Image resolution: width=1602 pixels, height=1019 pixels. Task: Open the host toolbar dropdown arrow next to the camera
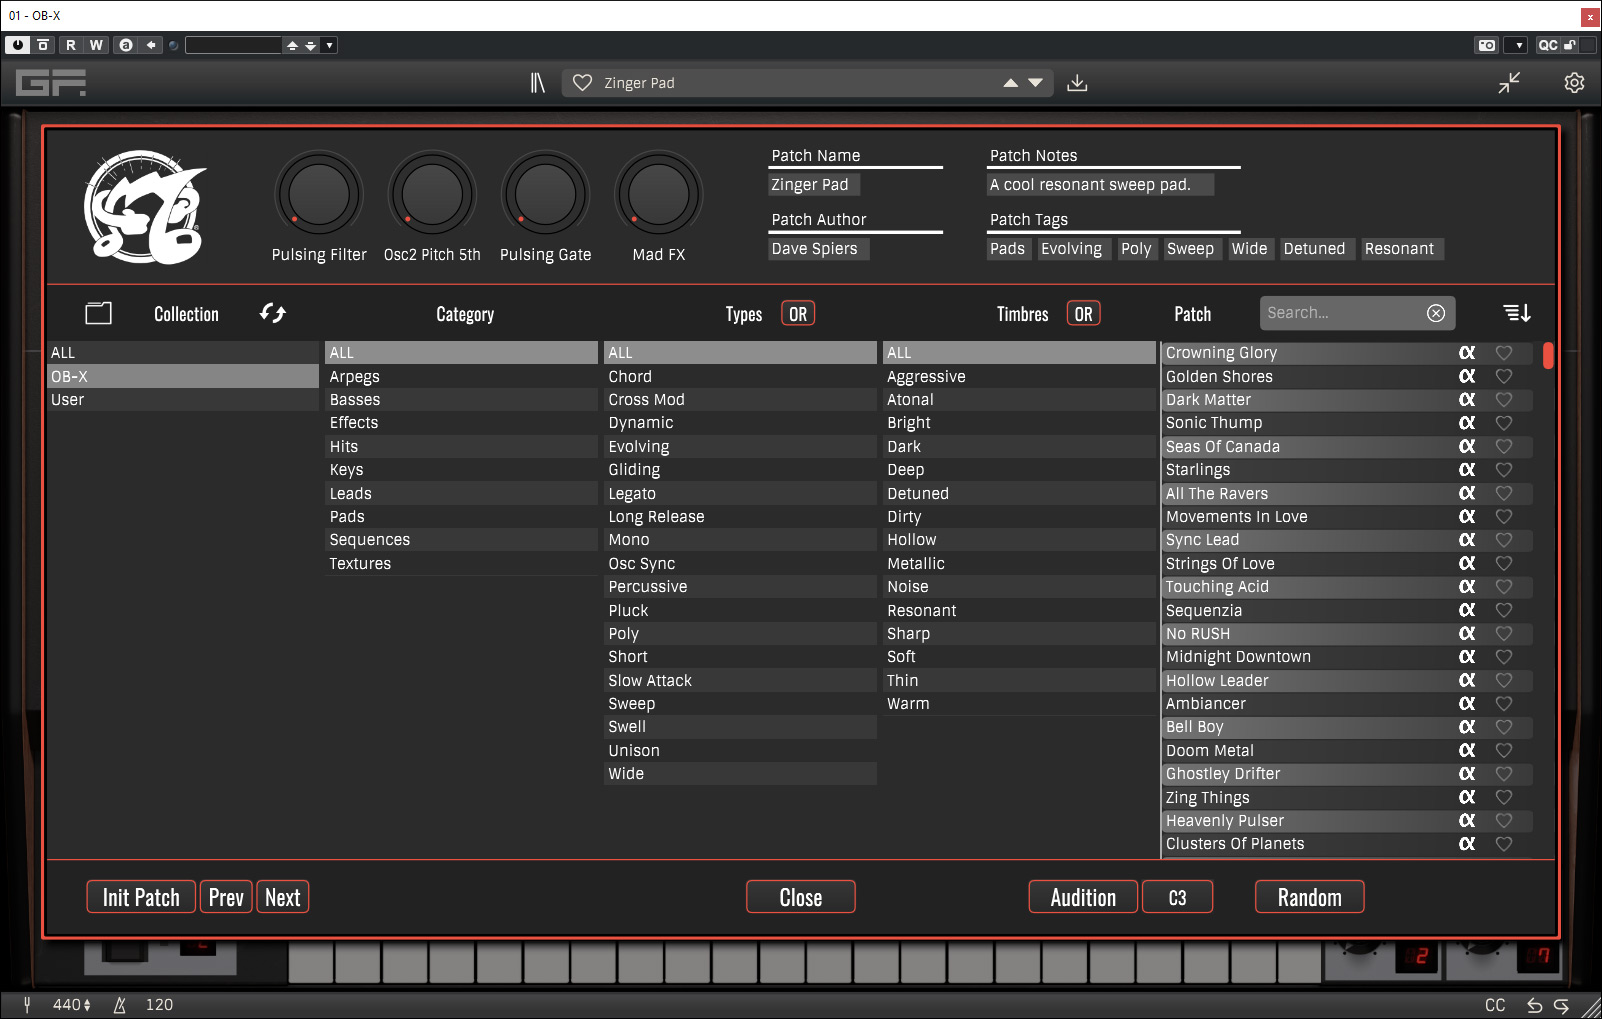(x=1518, y=45)
